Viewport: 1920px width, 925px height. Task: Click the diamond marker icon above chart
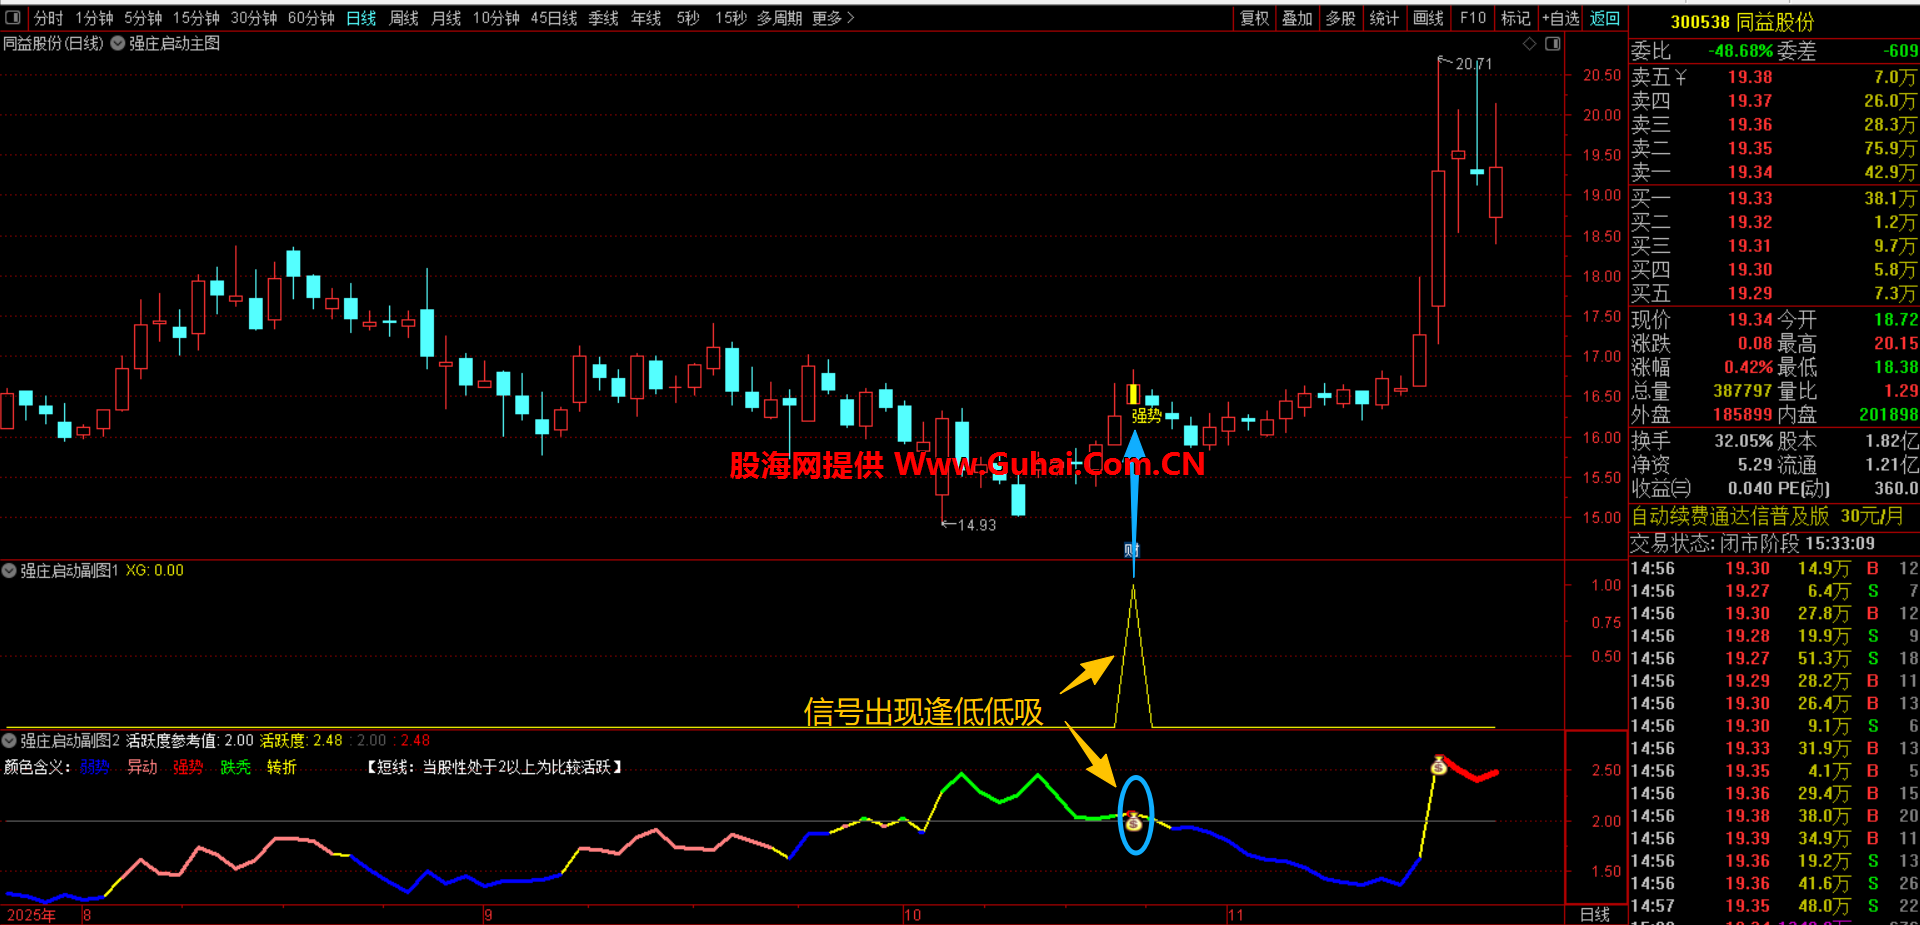(1529, 44)
